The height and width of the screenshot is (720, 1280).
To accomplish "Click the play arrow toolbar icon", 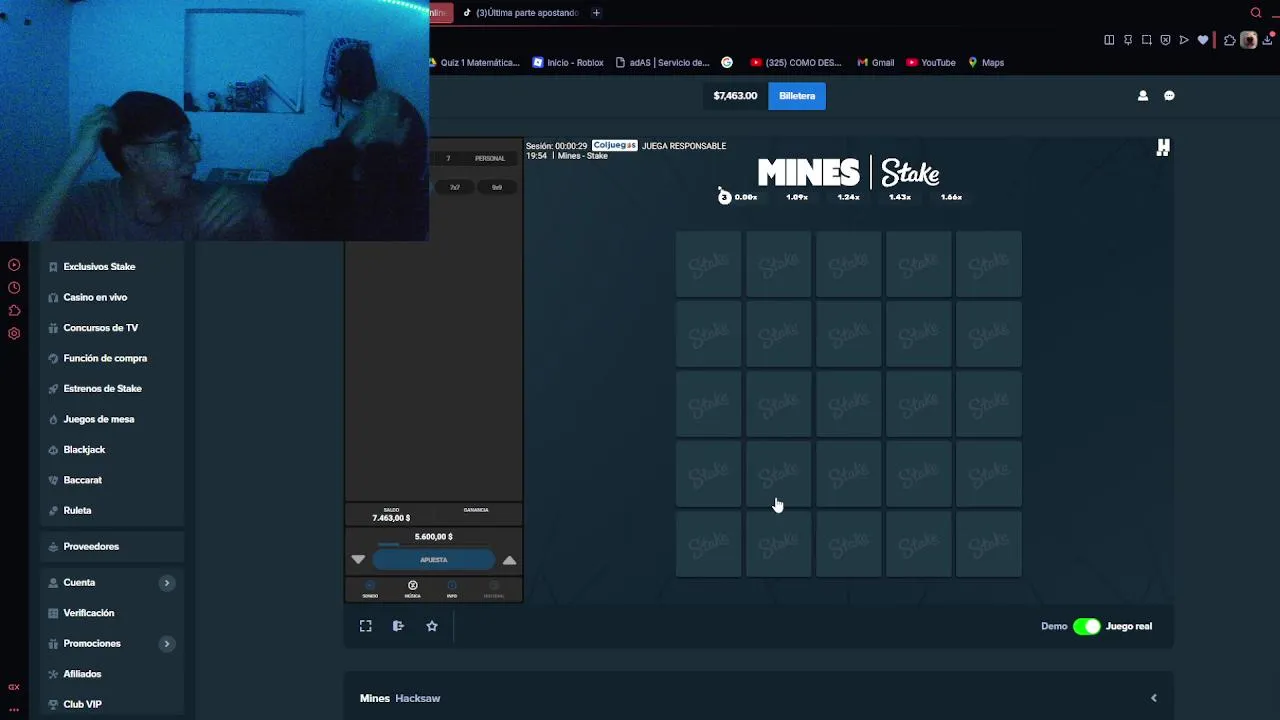I will click(1184, 40).
